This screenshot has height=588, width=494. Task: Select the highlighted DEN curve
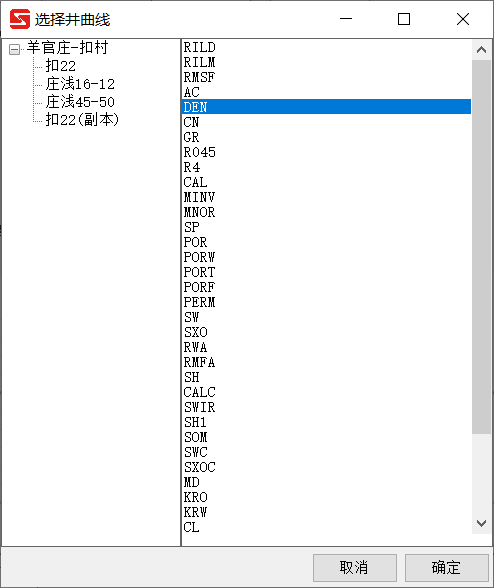pos(326,107)
